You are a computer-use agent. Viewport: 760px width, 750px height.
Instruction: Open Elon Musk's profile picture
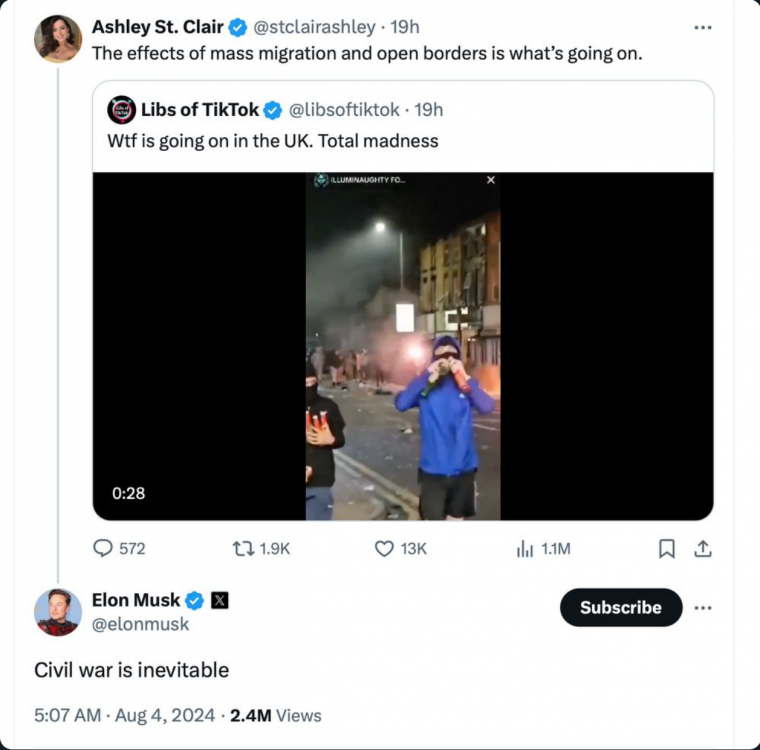58,612
